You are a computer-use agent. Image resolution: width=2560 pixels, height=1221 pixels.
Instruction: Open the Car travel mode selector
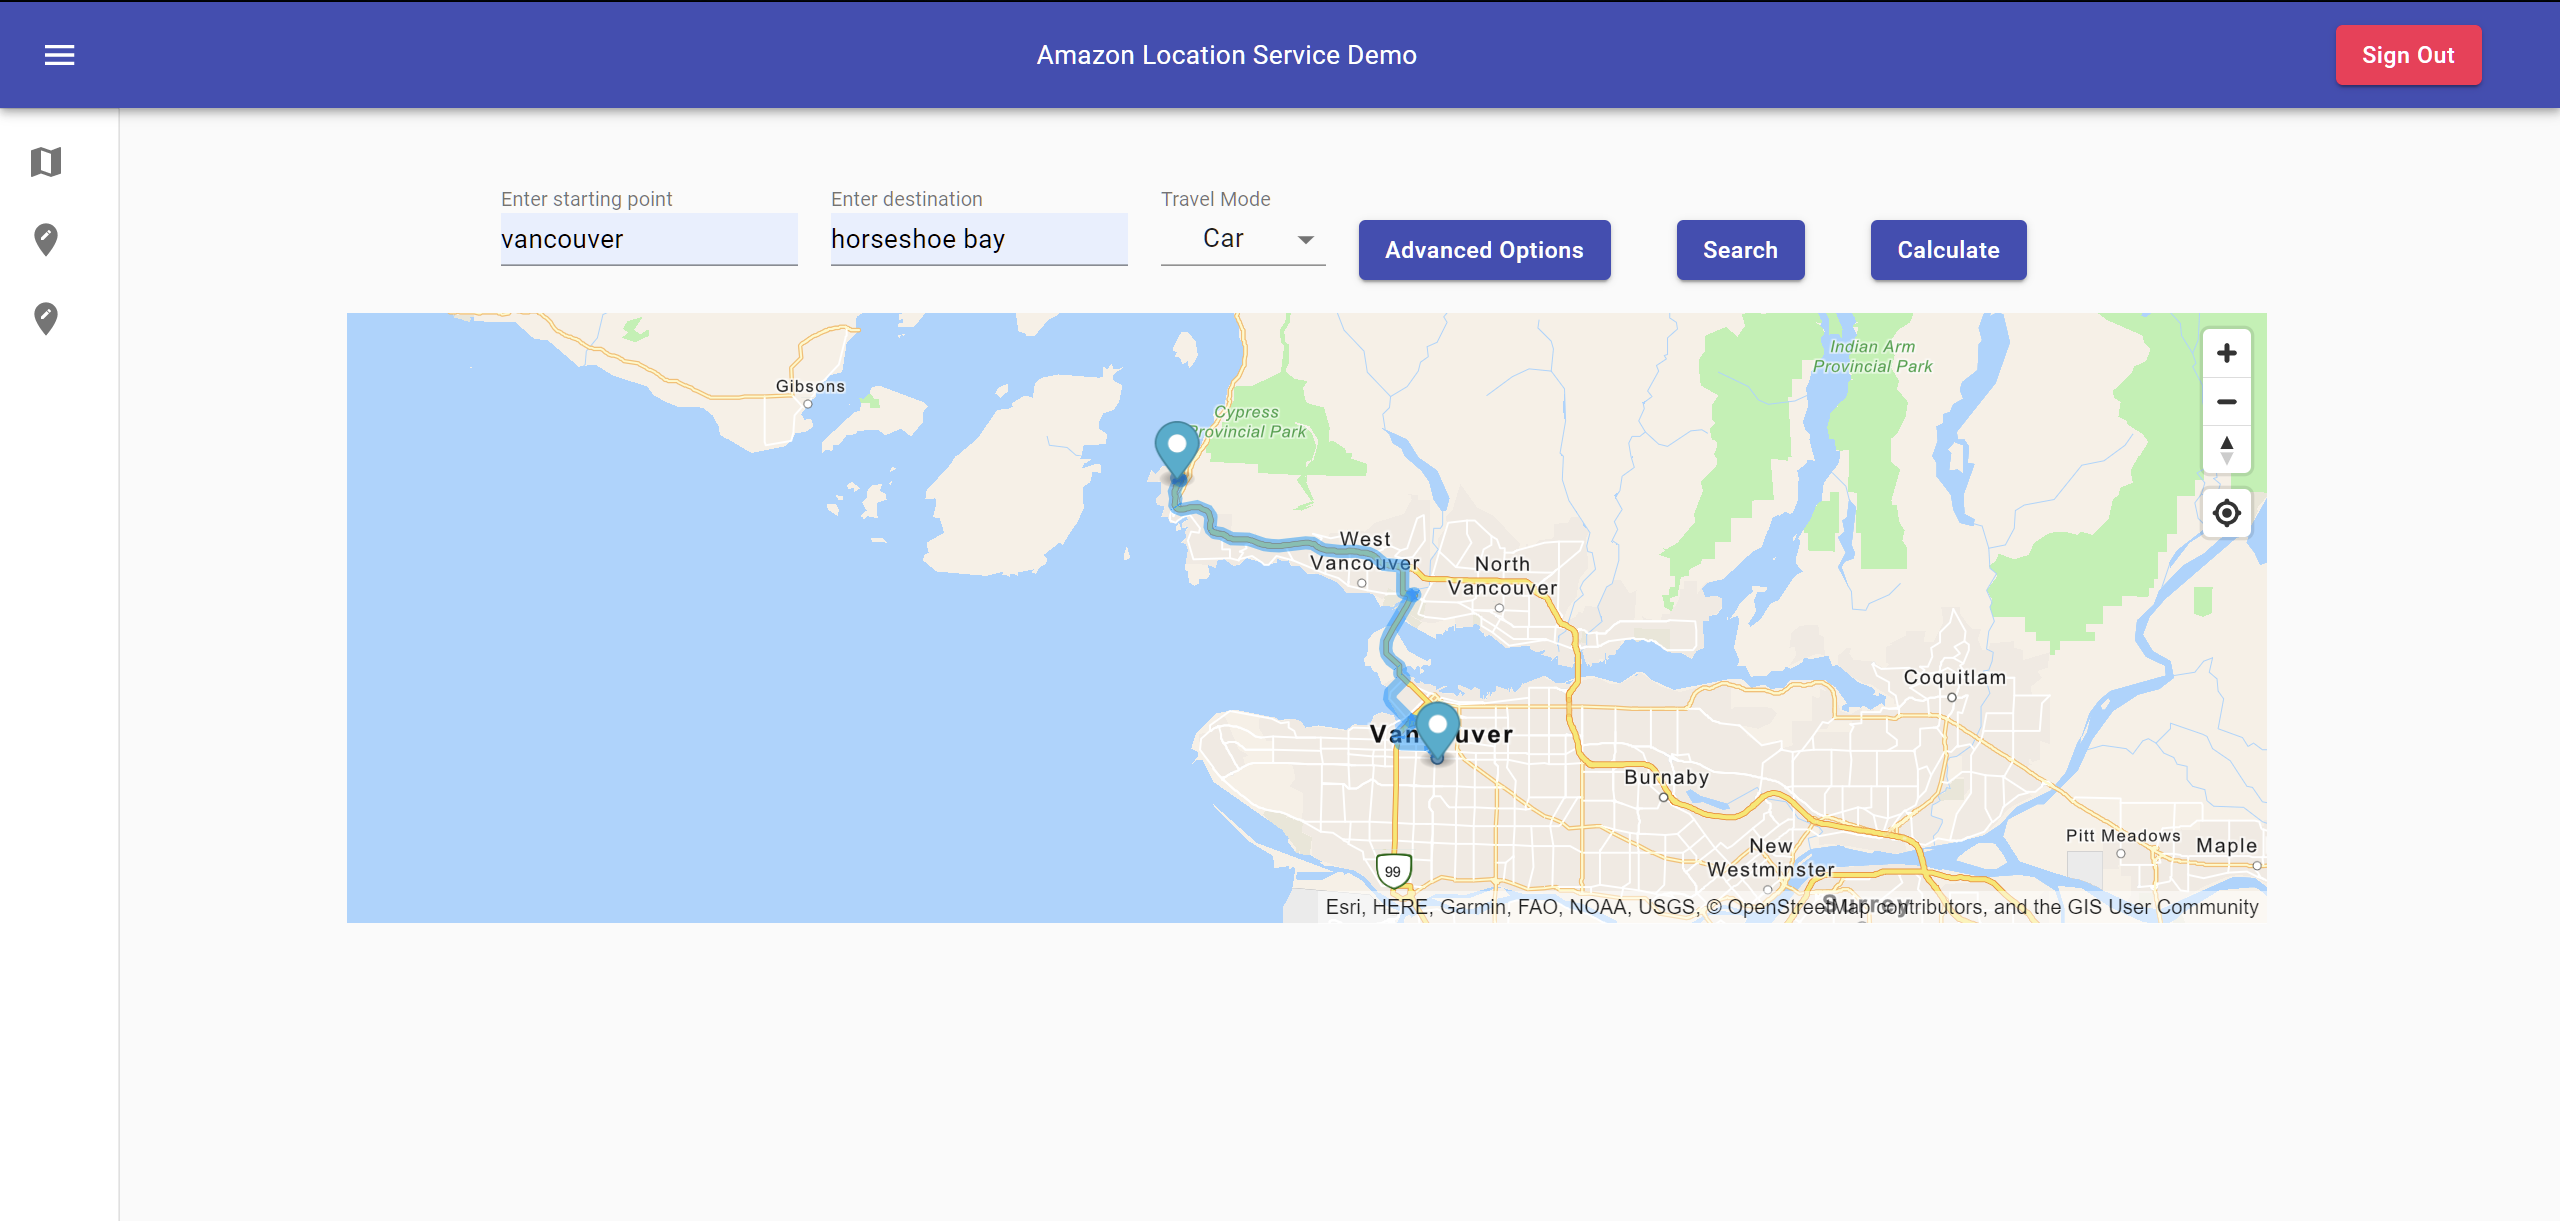click(1224, 239)
